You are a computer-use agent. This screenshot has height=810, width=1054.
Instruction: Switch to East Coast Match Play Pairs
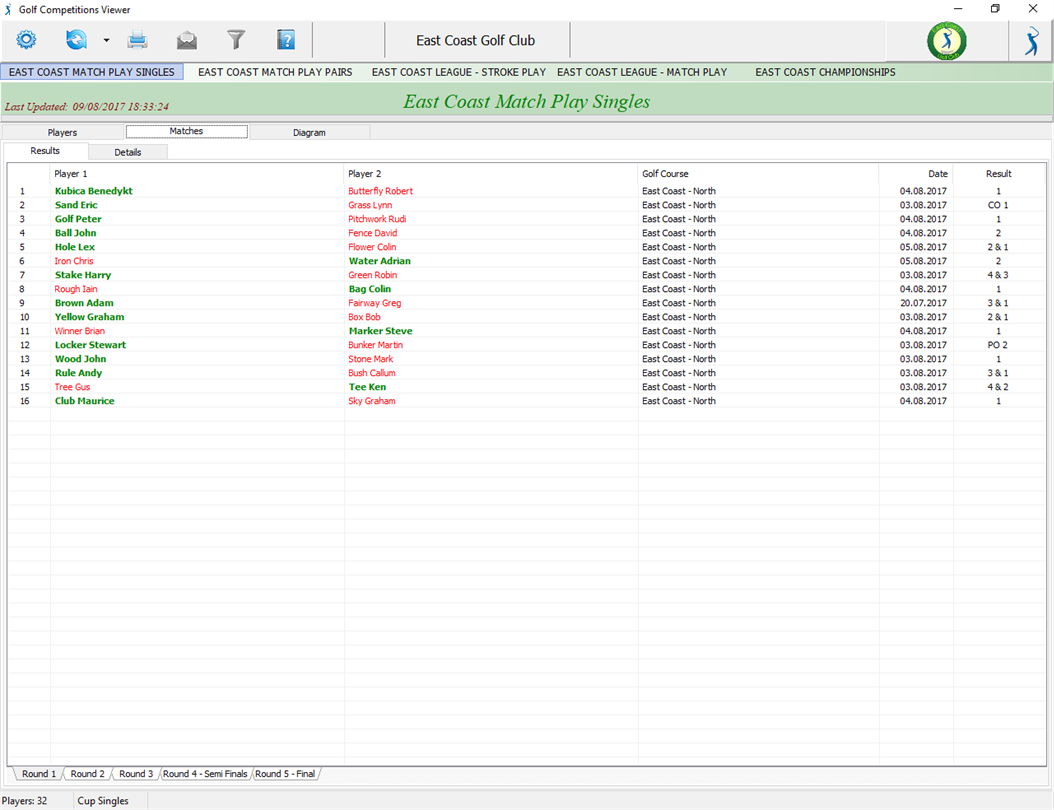(275, 72)
